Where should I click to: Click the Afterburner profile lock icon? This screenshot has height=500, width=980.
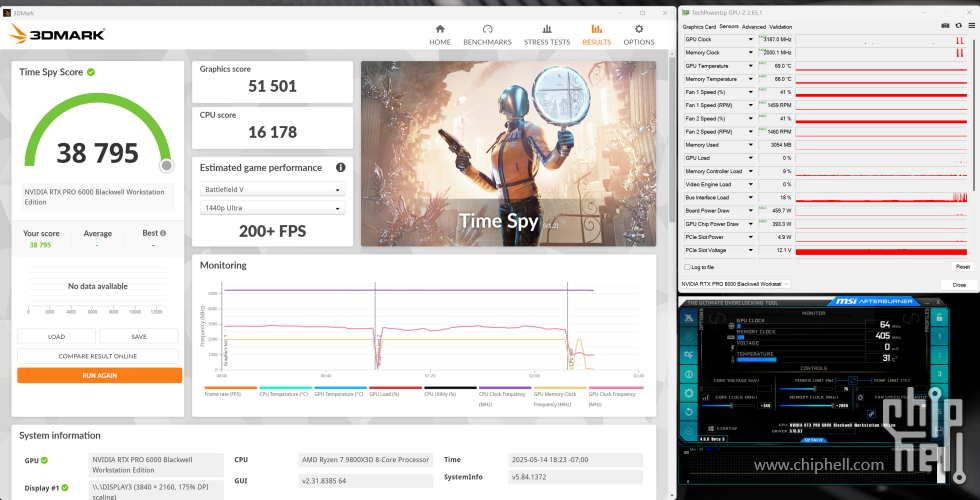(939, 317)
